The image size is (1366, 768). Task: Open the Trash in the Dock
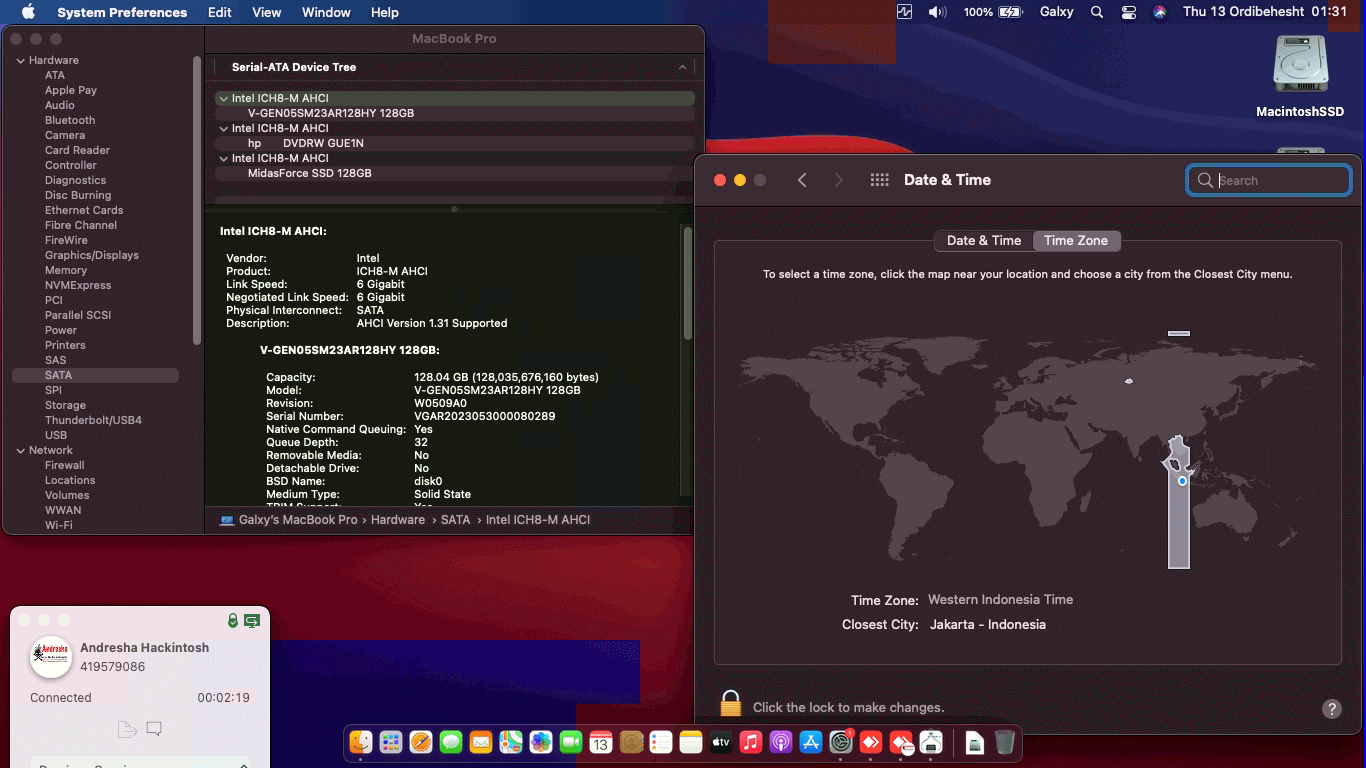(x=1005, y=742)
